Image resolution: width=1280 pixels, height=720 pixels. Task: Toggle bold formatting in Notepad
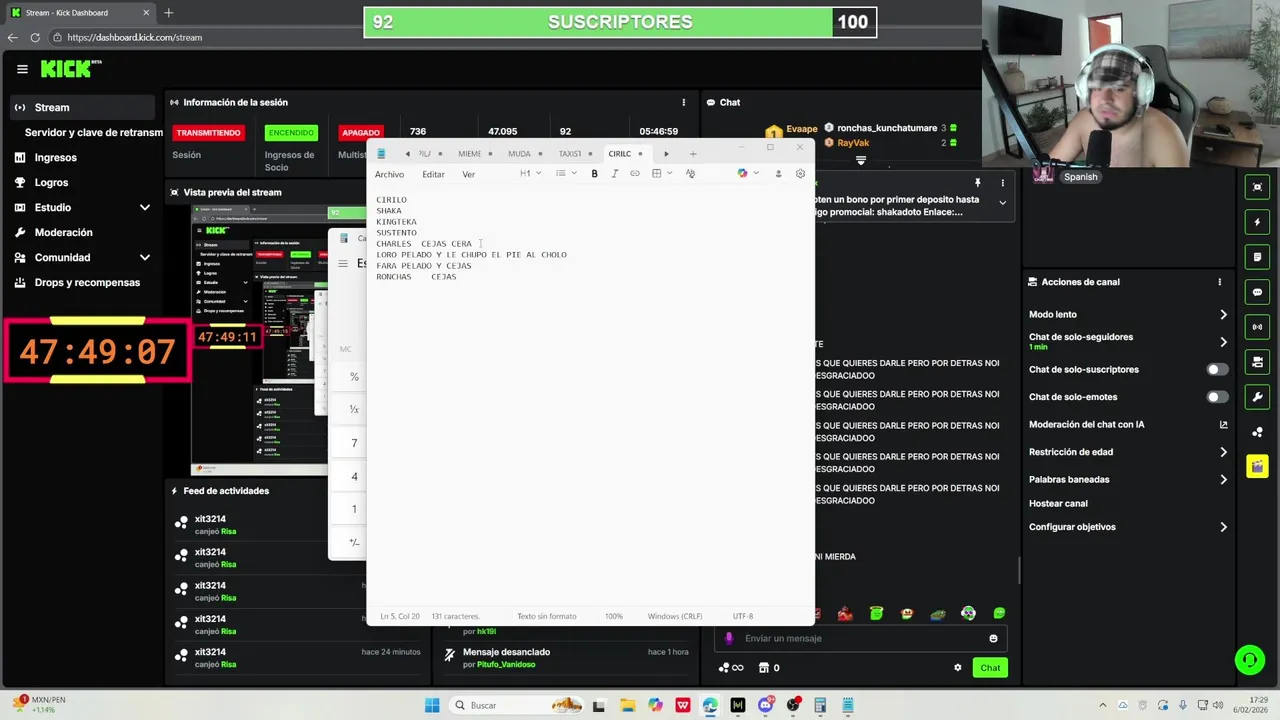click(x=594, y=174)
